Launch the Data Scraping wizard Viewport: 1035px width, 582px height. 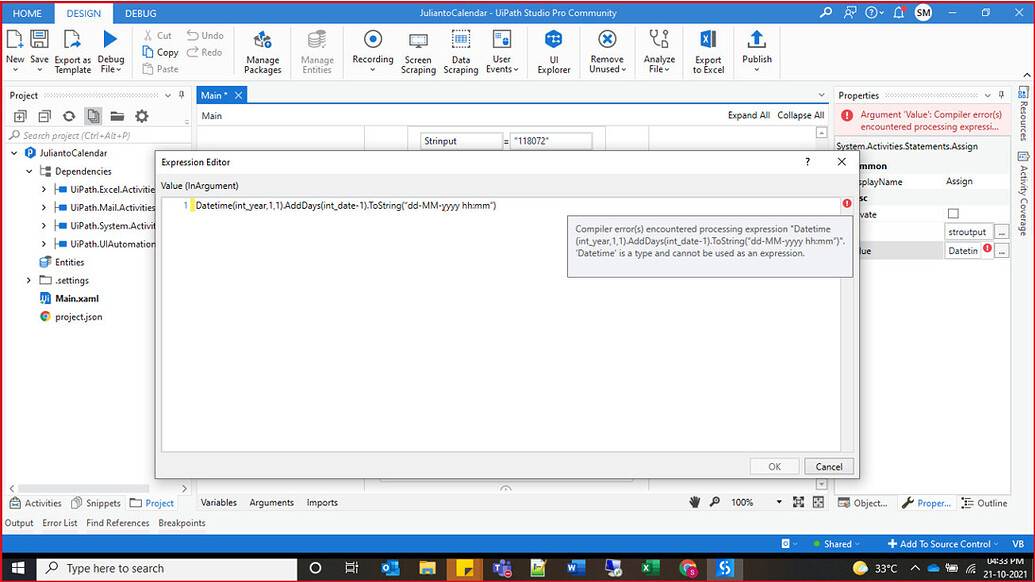pos(461,52)
